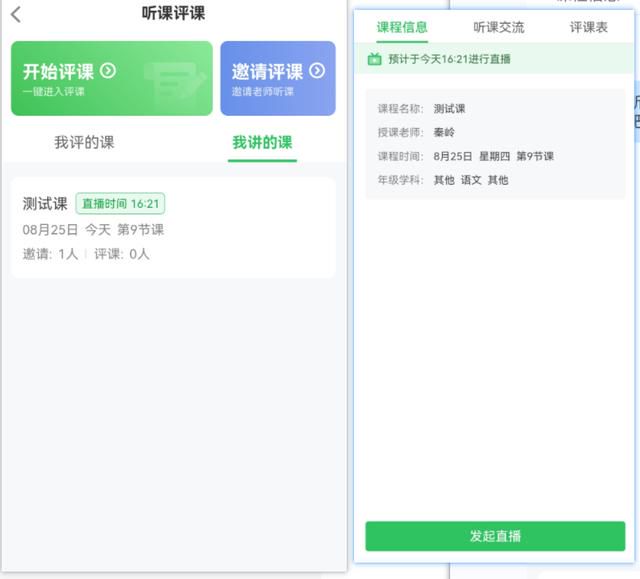Click the arrow icon beside 开始评课
The height and width of the screenshot is (579, 640).
coord(108,71)
